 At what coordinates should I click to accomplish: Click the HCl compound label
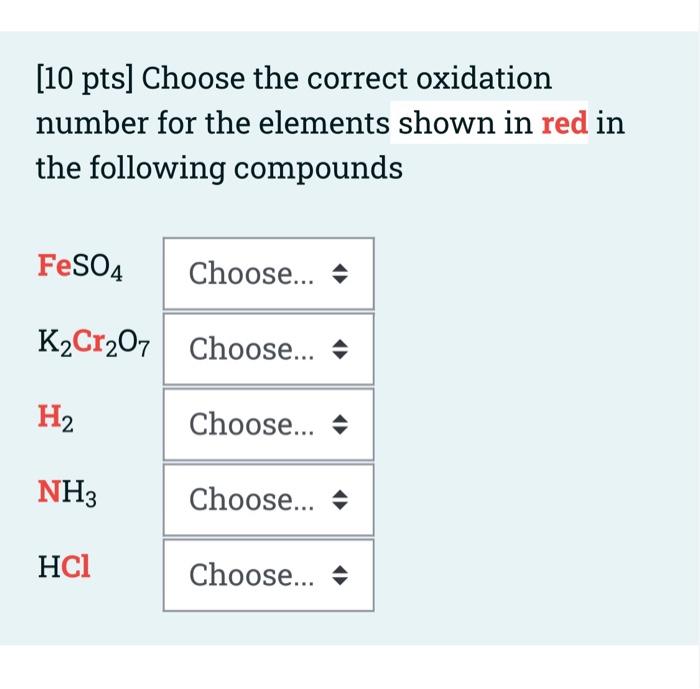point(64,567)
